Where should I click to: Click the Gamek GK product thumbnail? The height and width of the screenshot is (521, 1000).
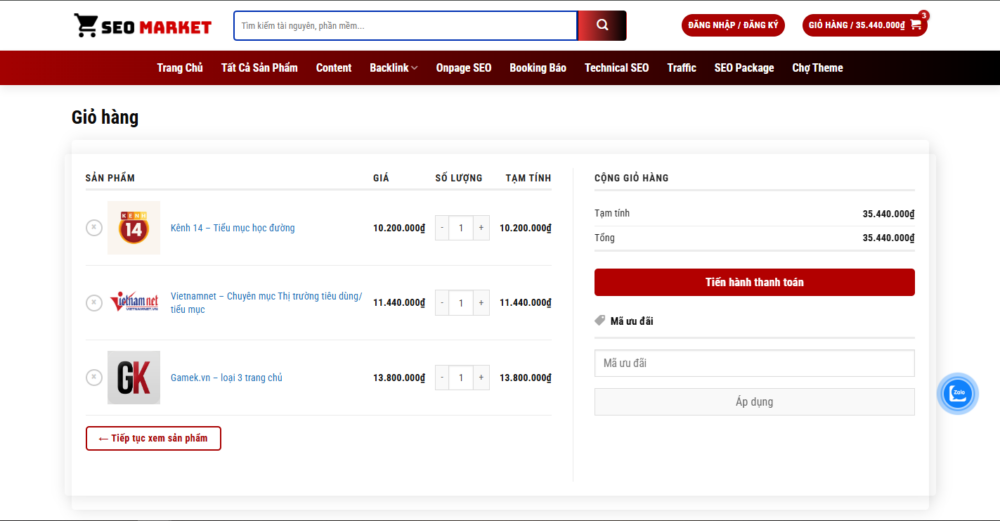pyautogui.click(x=134, y=377)
